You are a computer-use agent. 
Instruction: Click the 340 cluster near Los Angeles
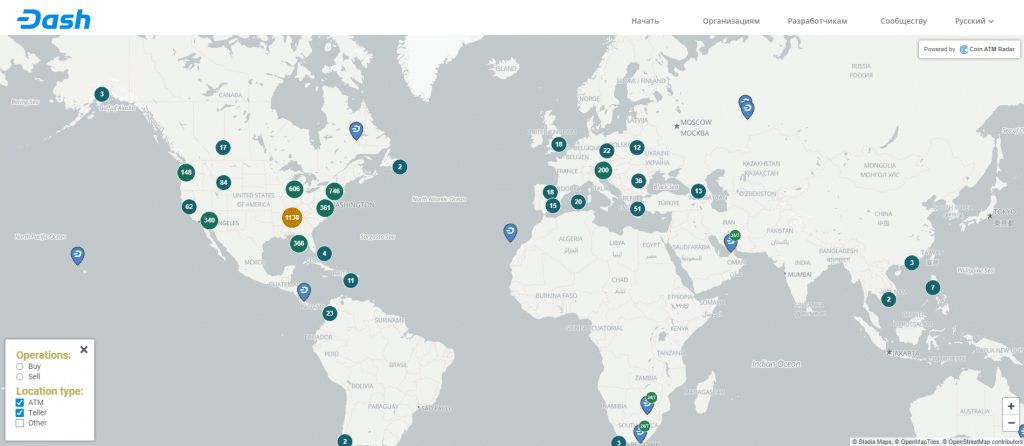coord(209,220)
